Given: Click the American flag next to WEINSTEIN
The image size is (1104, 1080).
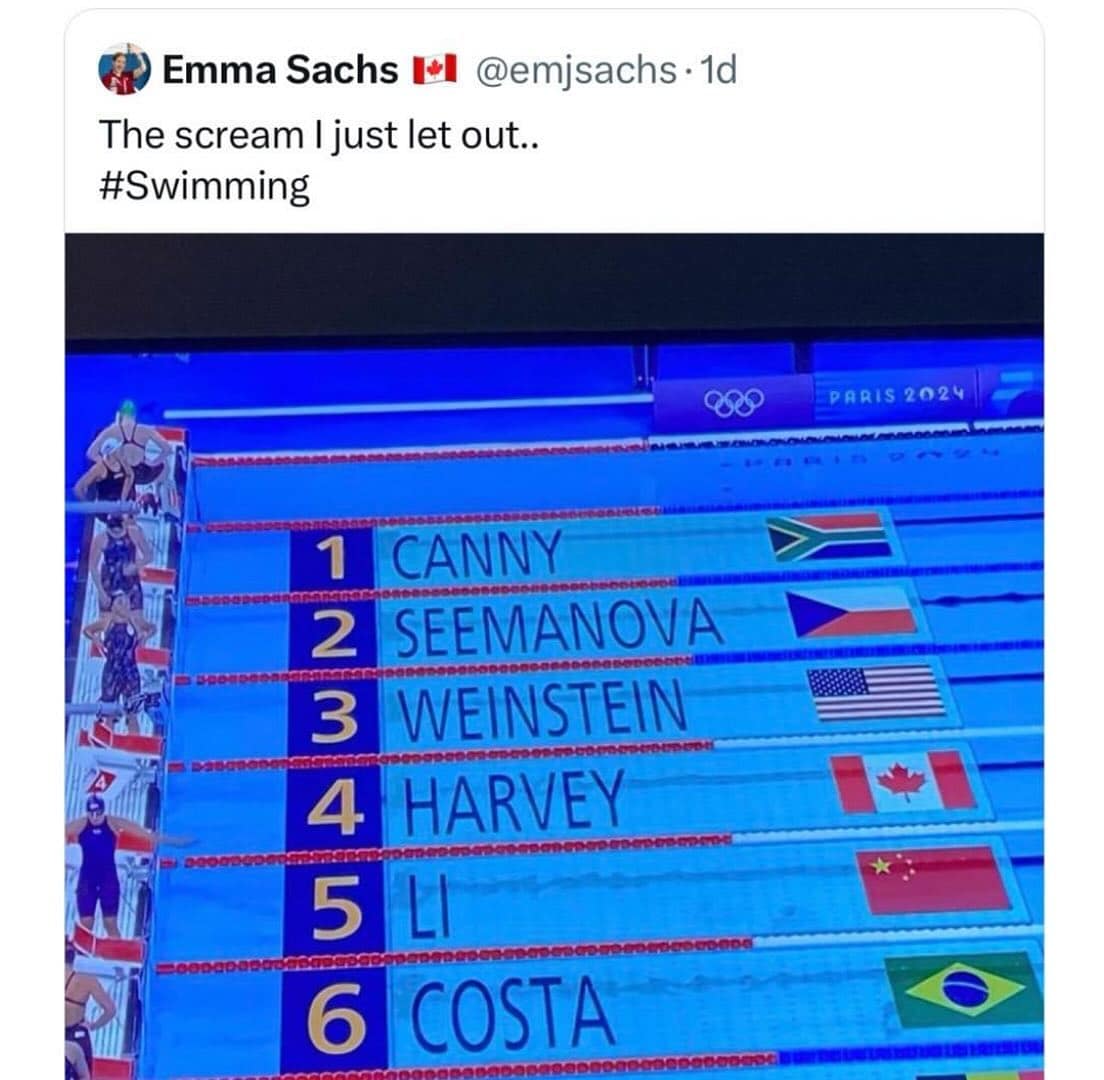Looking at the screenshot, I should (x=877, y=692).
